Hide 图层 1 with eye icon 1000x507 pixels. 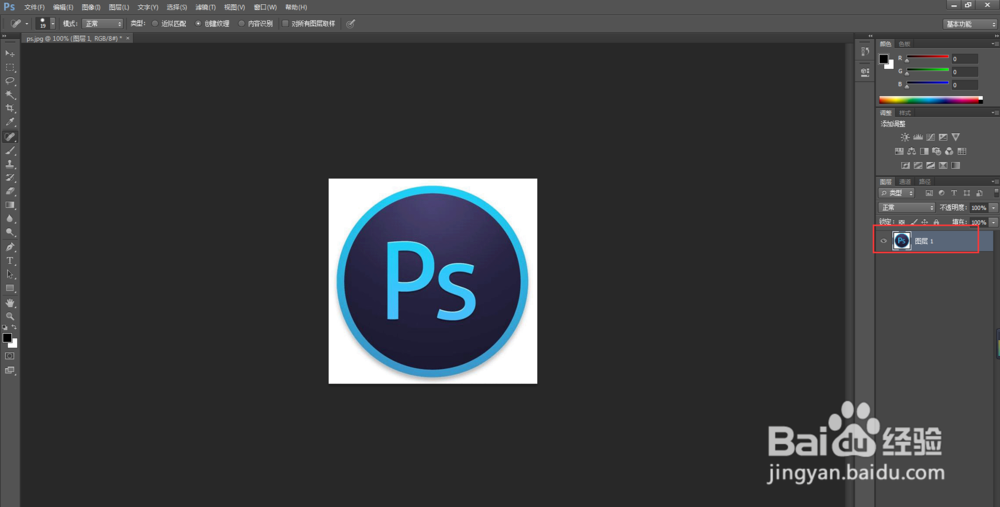coord(883,241)
